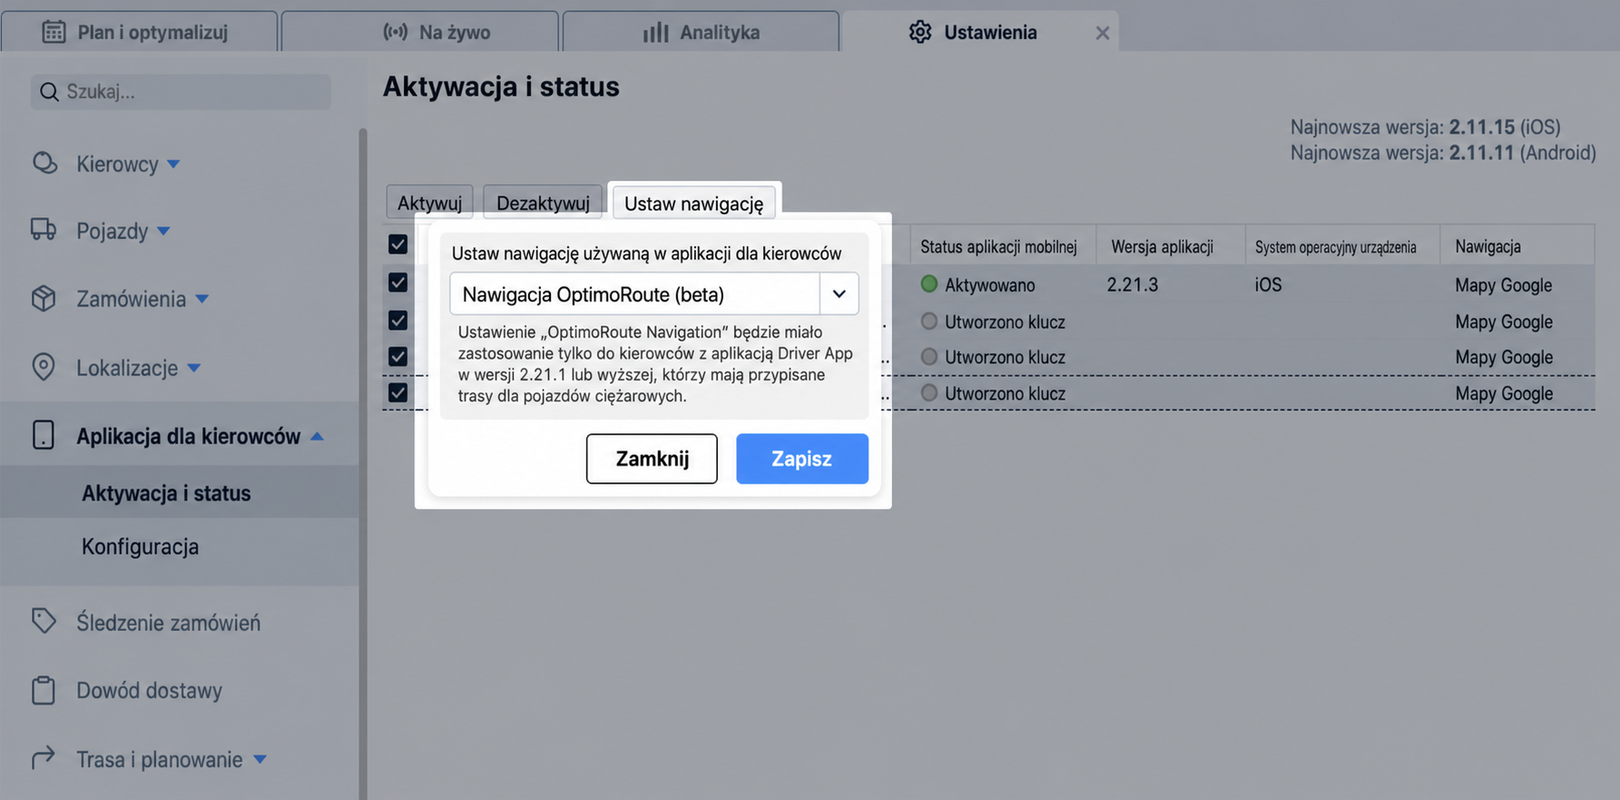Open the navigation dropdown chevron
The height and width of the screenshot is (800, 1620).
coord(839,294)
